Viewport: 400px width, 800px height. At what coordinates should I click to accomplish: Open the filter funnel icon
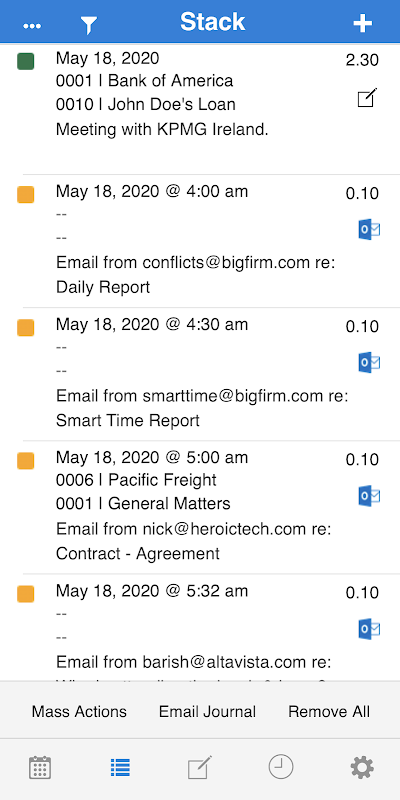[89, 24]
